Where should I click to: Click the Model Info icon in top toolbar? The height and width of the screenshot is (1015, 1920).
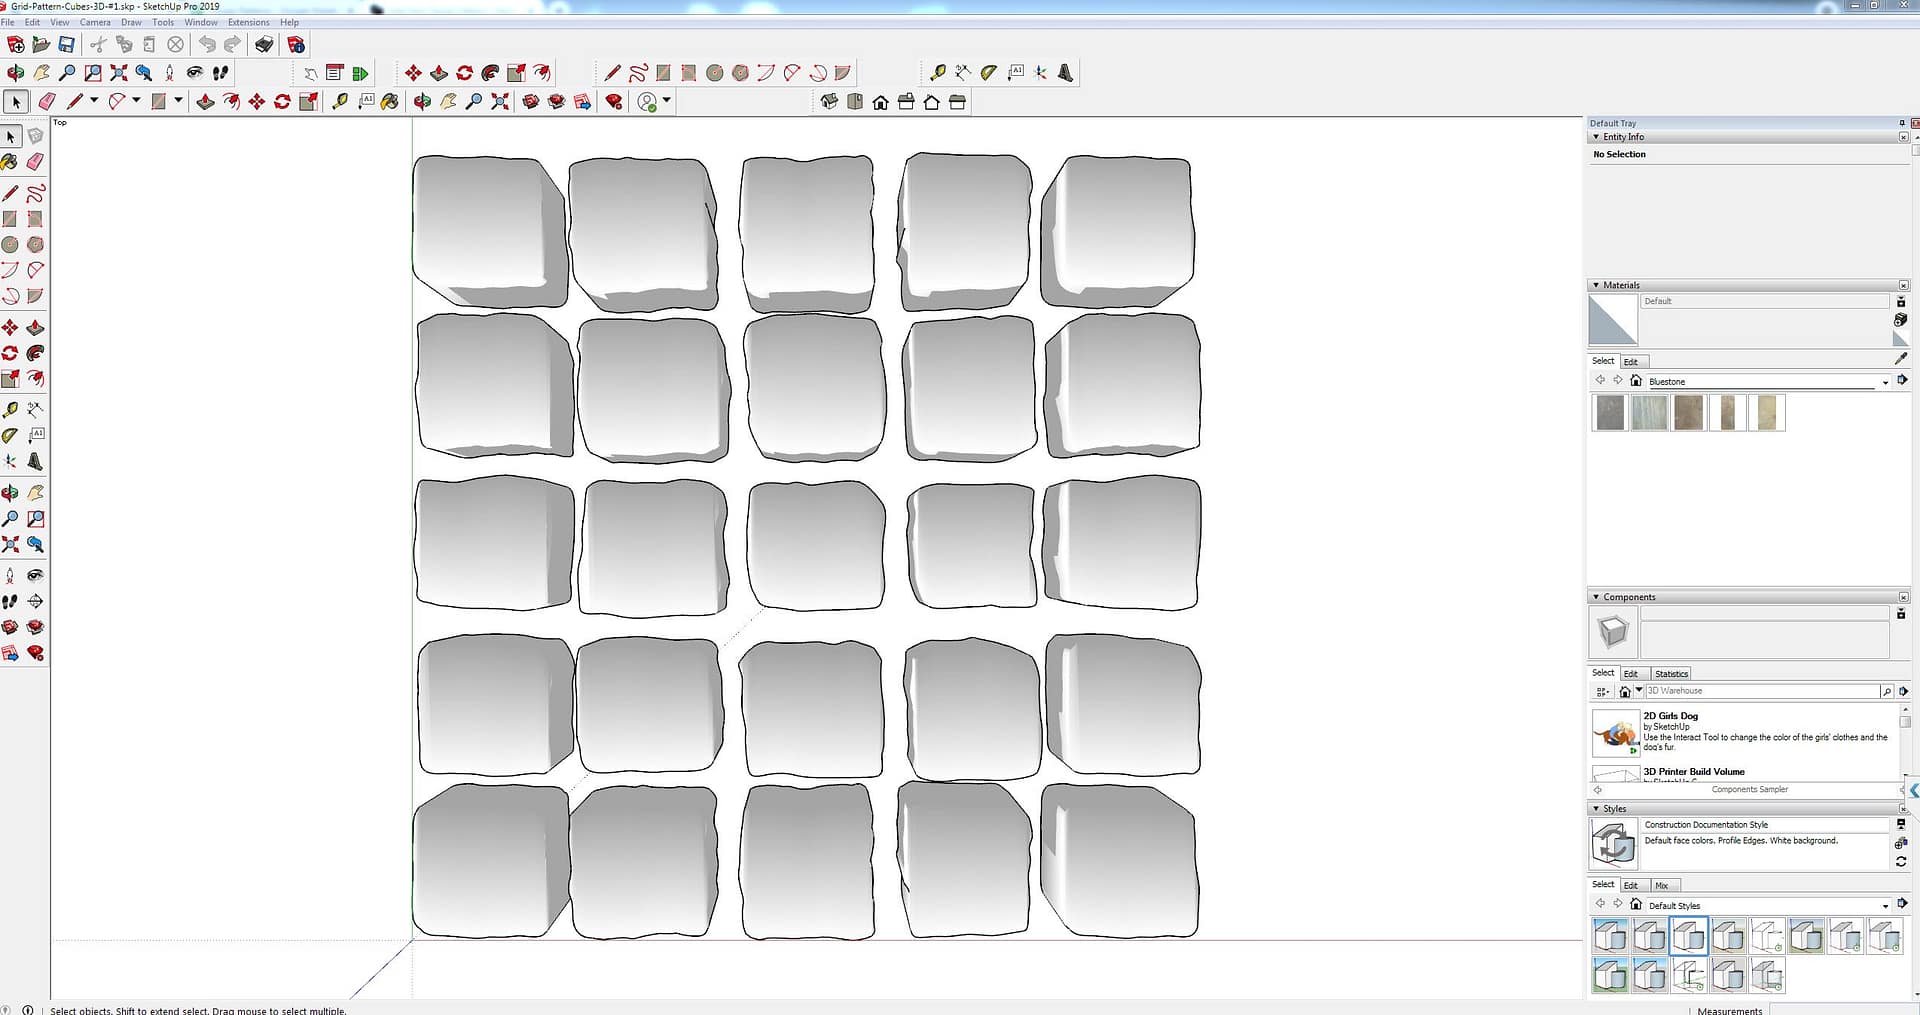[x=296, y=45]
